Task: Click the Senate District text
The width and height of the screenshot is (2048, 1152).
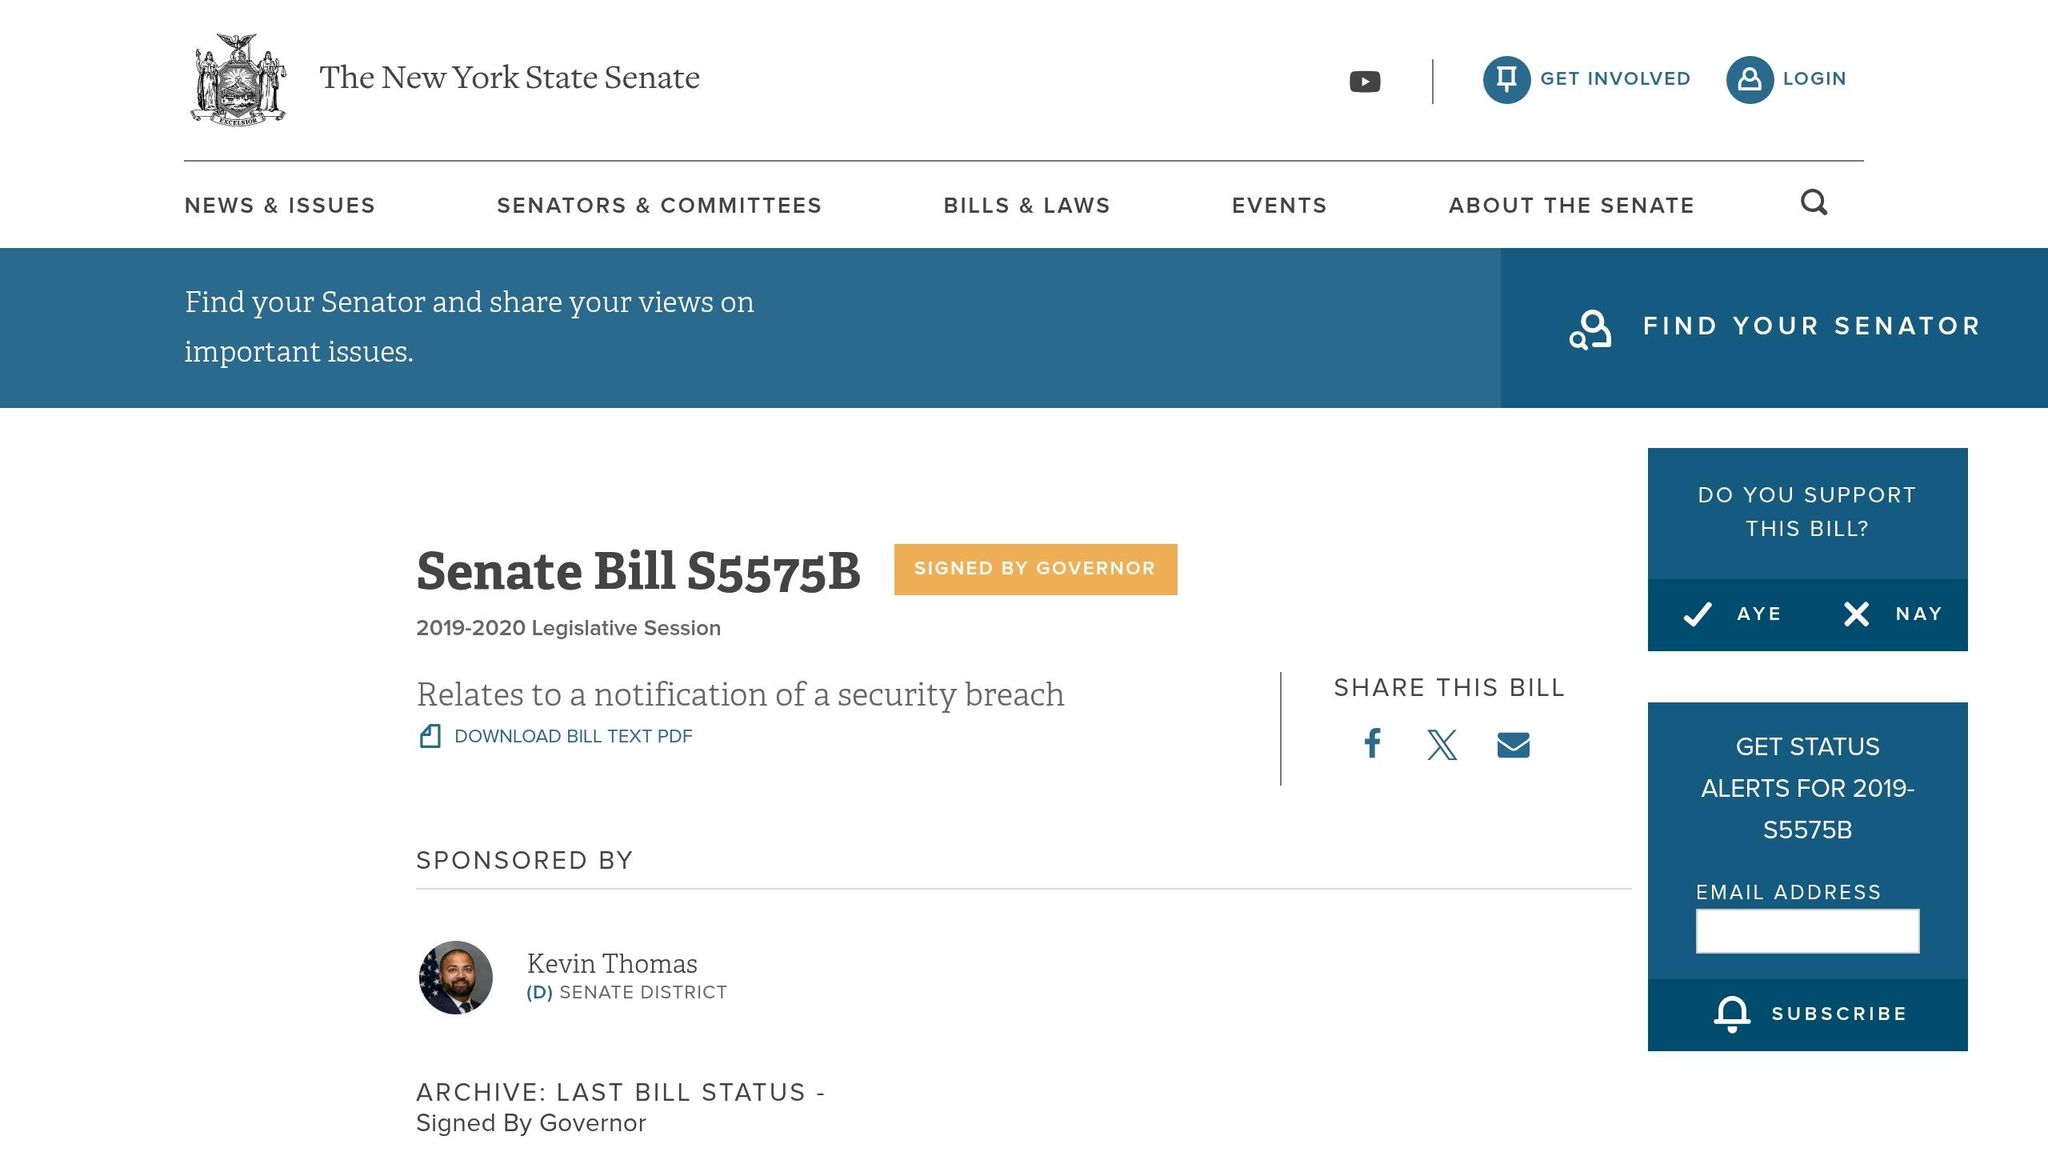Action: click(643, 992)
